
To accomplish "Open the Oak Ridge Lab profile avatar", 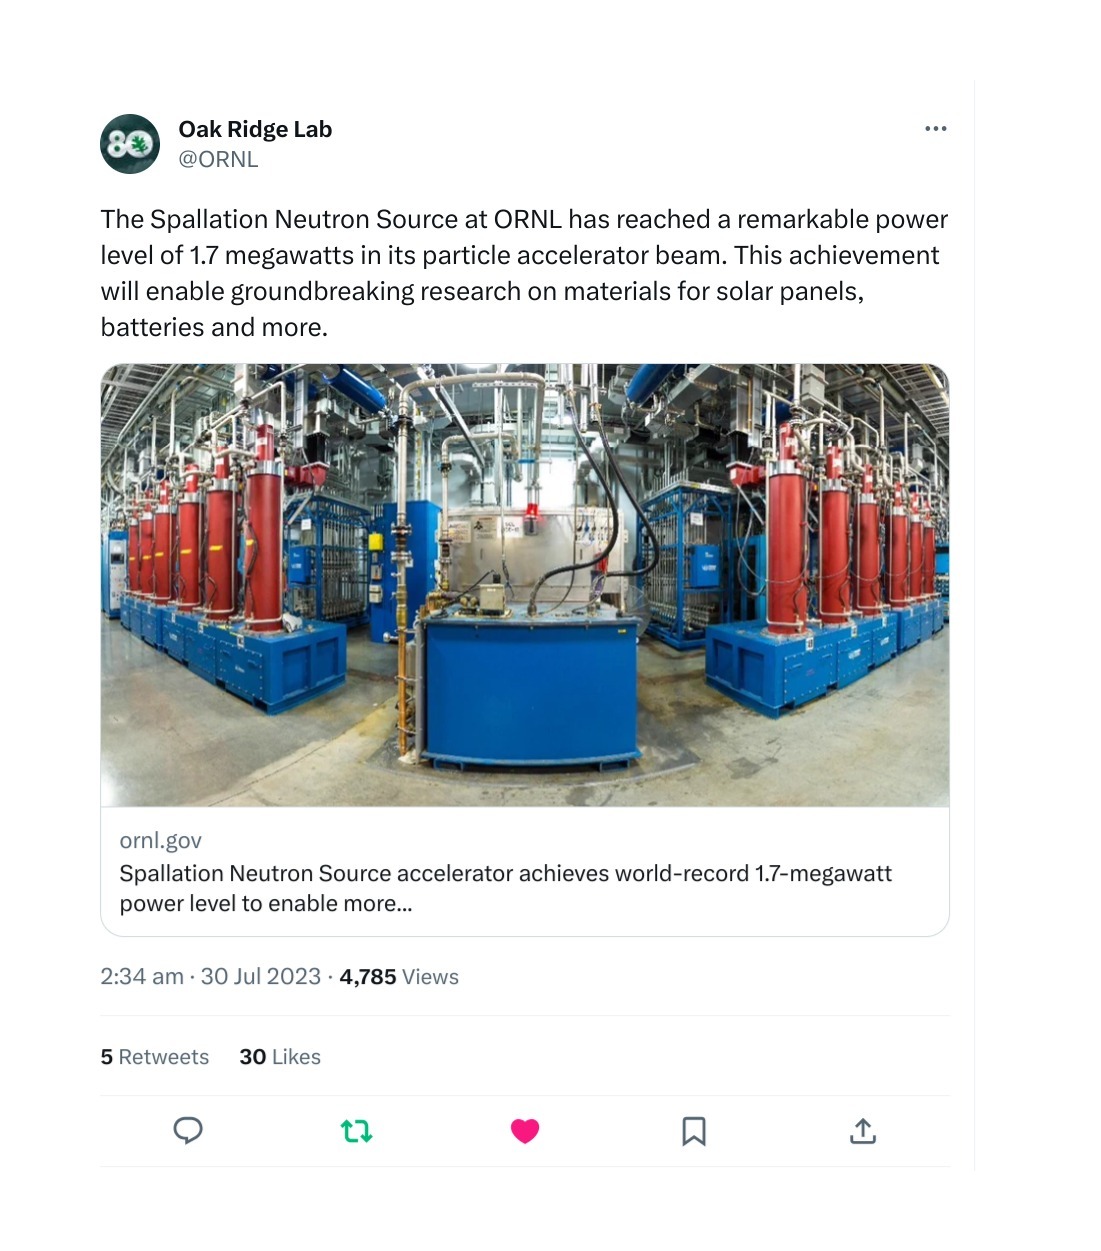I will (x=130, y=144).
